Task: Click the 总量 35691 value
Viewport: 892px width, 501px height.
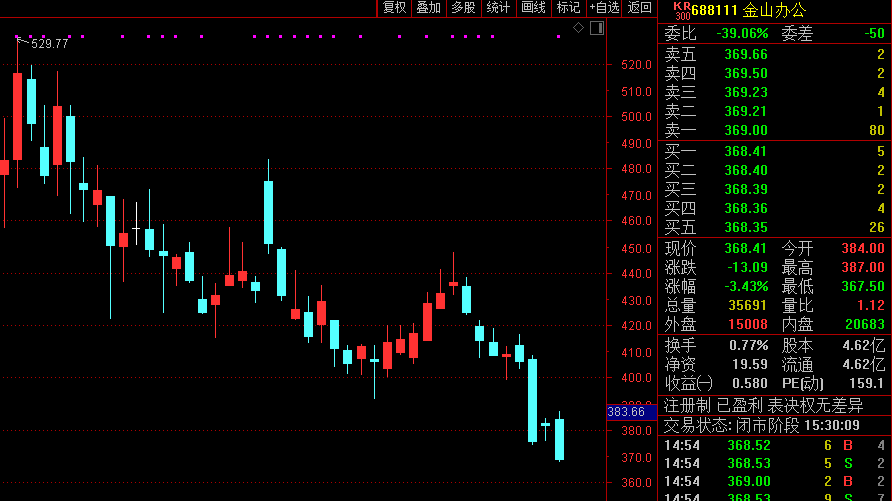Action: [748, 305]
